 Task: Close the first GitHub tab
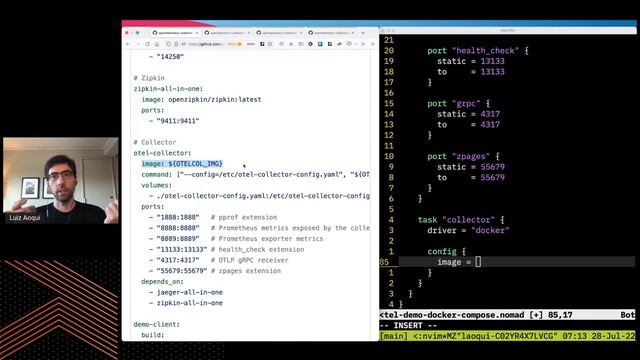pyautogui.click(x=197, y=33)
